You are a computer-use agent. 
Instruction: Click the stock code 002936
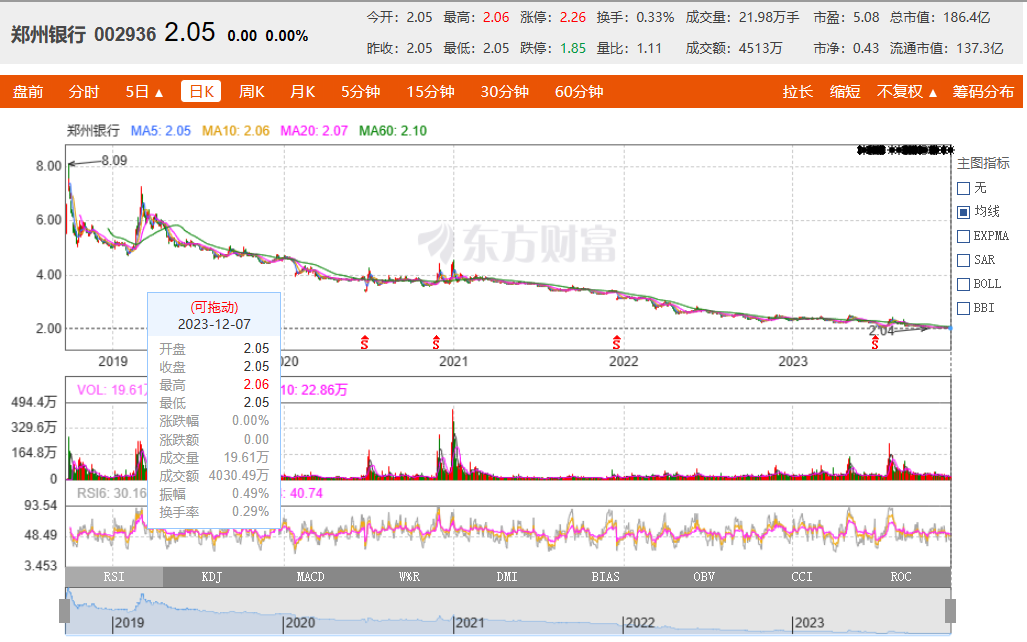coord(125,34)
